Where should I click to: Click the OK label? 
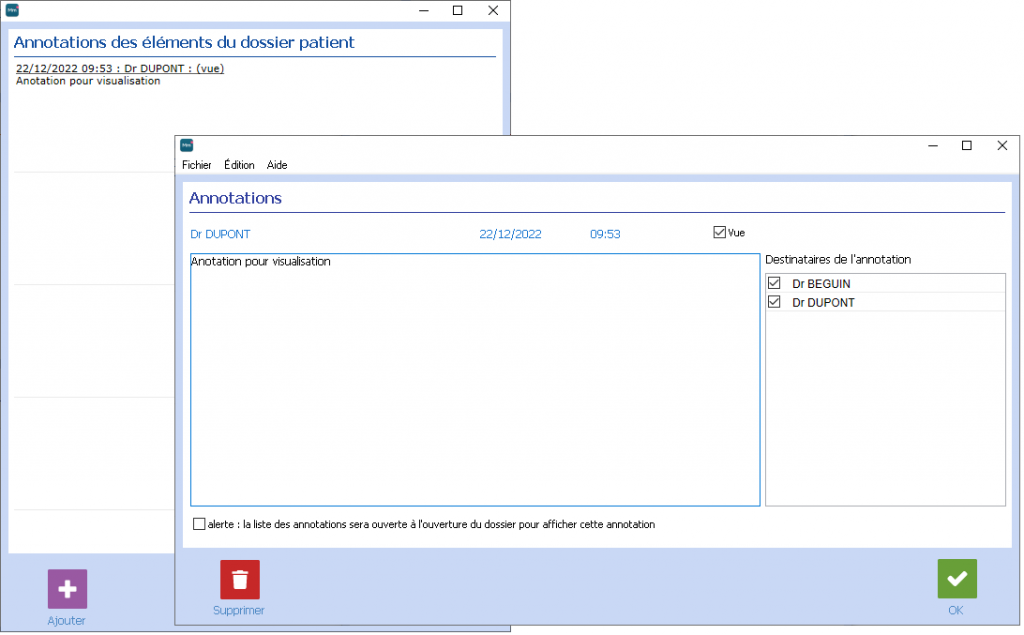coord(957,611)
